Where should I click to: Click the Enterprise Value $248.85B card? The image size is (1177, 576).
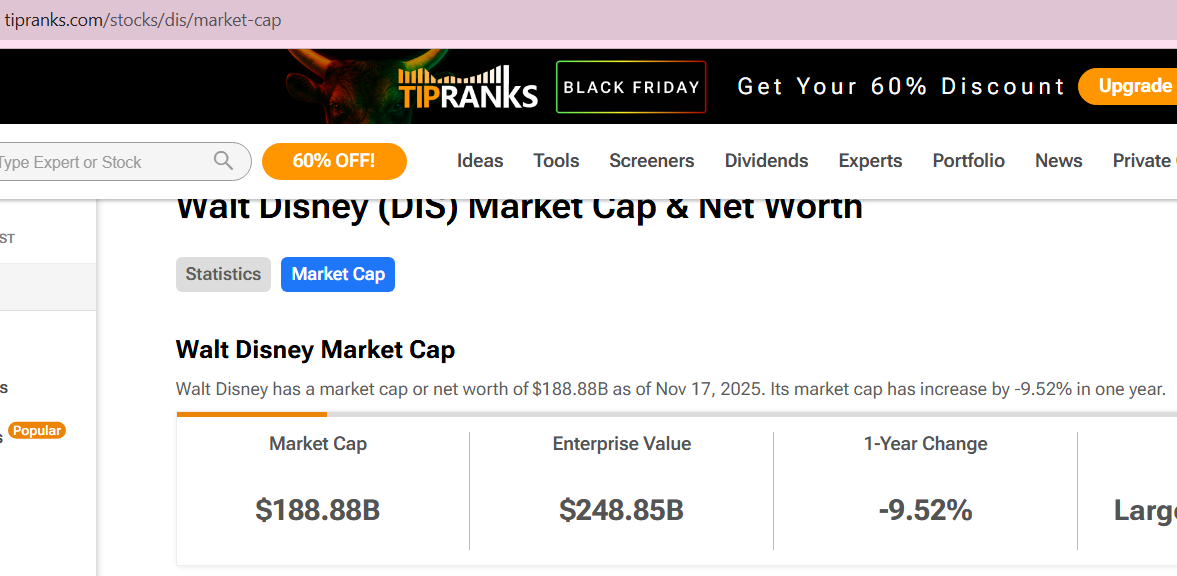tap(621, 490)
